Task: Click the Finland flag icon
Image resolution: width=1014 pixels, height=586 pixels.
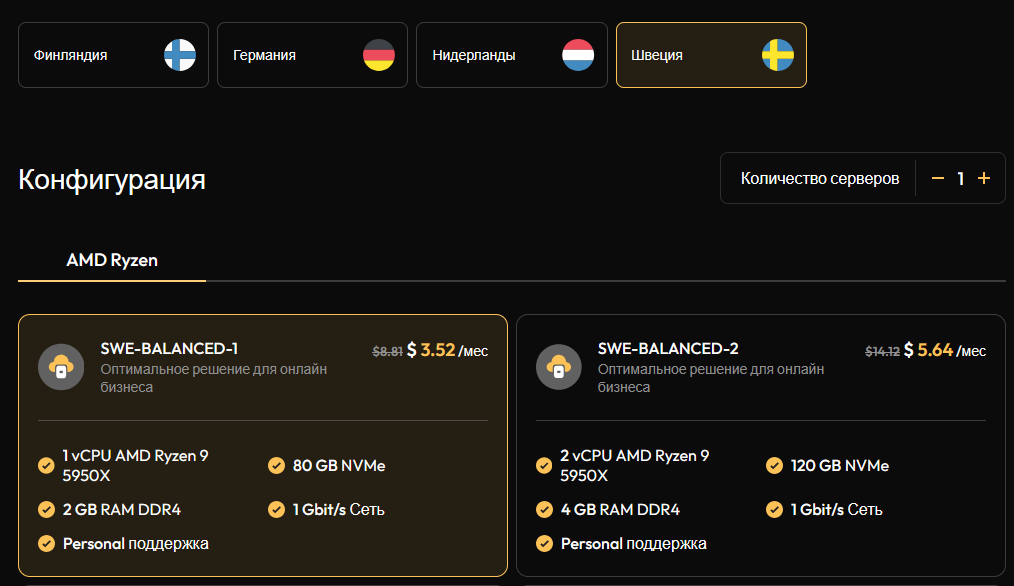Action: 178,55
